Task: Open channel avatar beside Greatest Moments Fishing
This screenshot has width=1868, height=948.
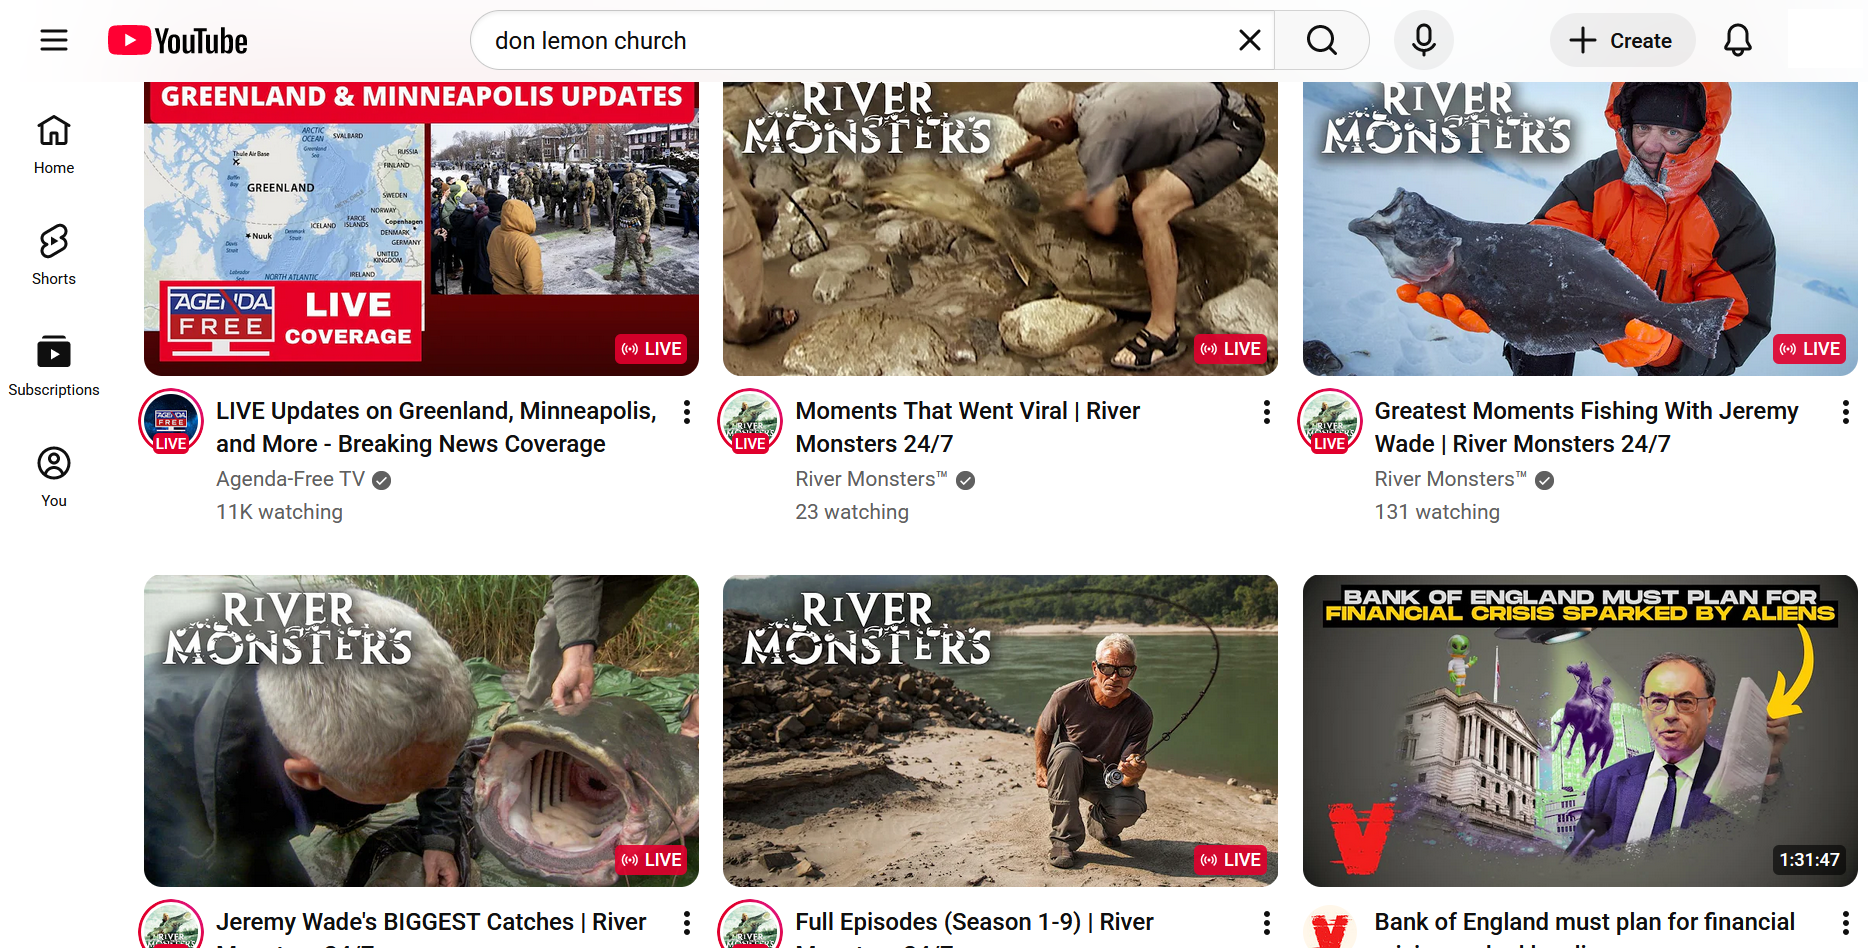Action: coord(1330,421)
